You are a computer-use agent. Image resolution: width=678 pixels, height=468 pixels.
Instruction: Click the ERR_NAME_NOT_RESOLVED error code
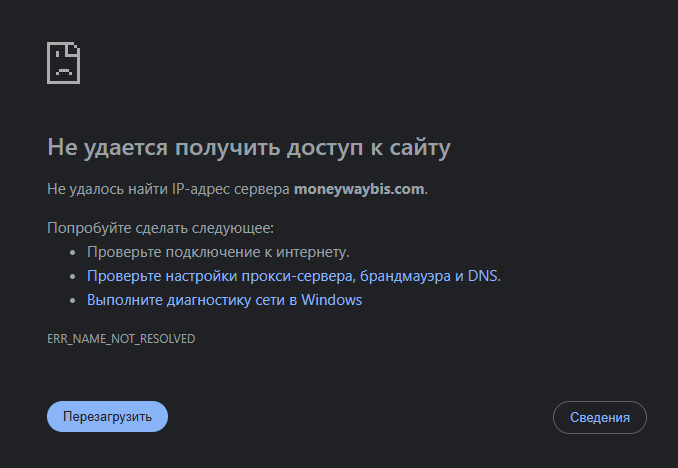(121, 339)
